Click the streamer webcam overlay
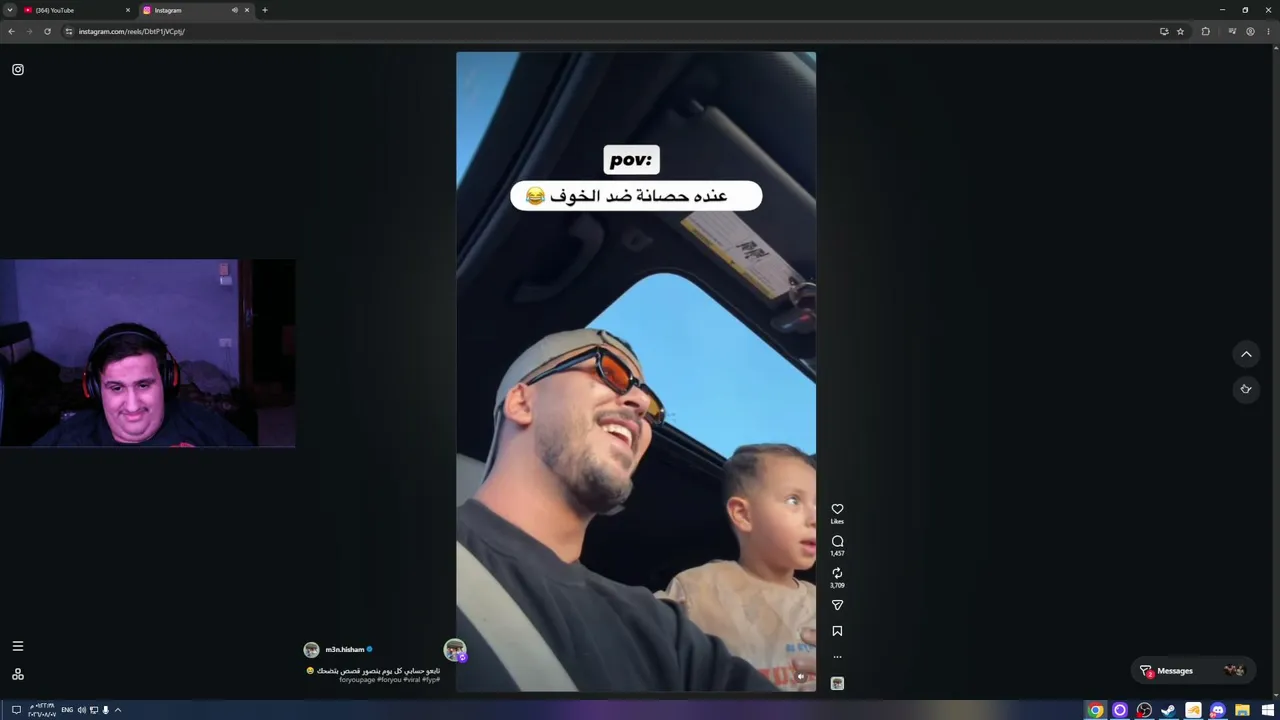Viewport: 1280px width, 720px height. click(148, 353)
